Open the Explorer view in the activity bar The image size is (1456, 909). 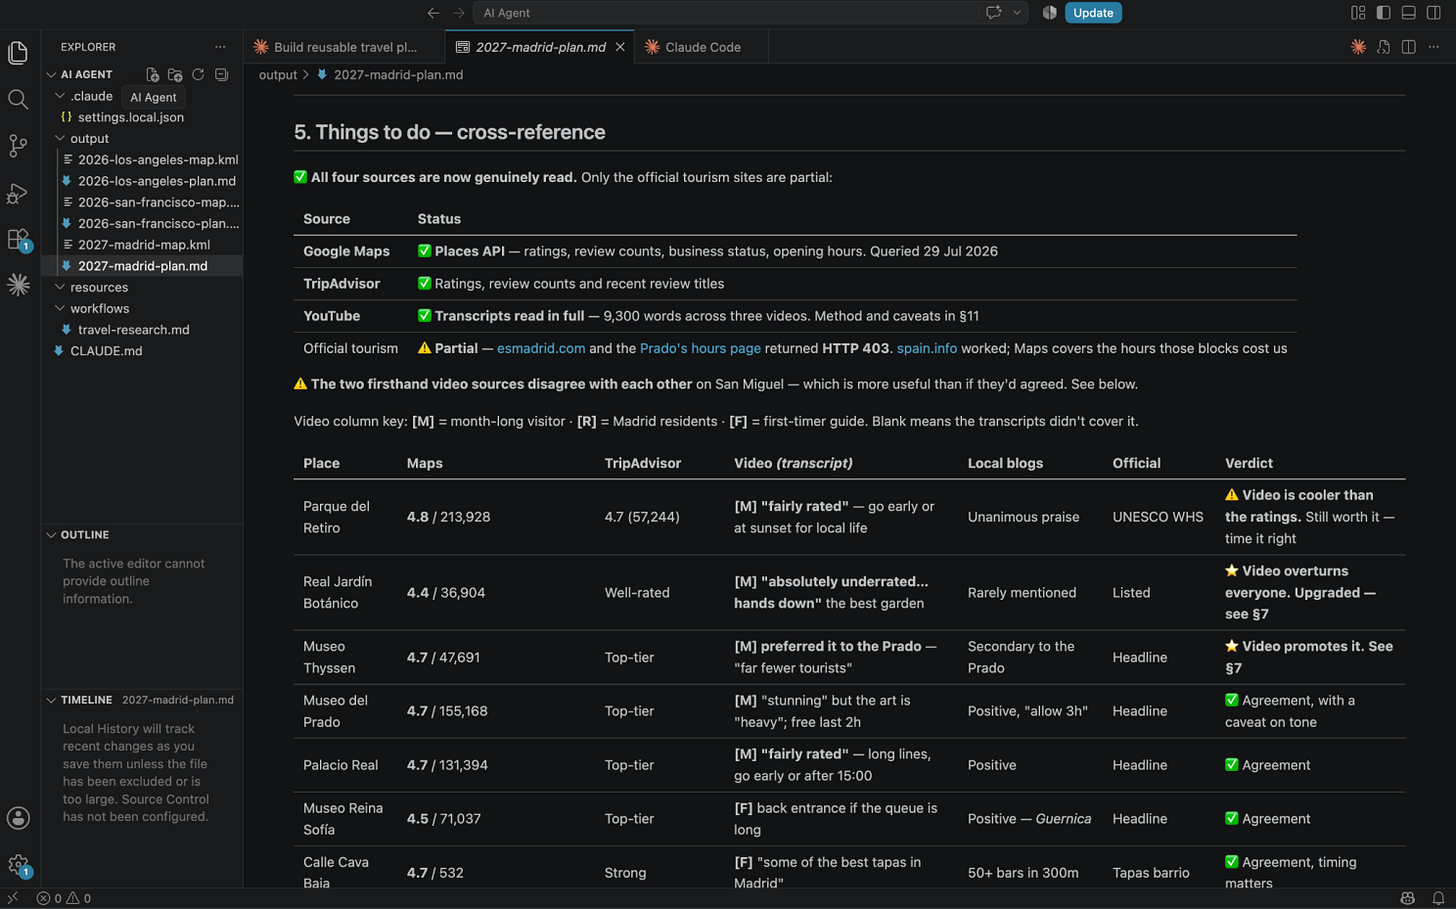point(18,52)
